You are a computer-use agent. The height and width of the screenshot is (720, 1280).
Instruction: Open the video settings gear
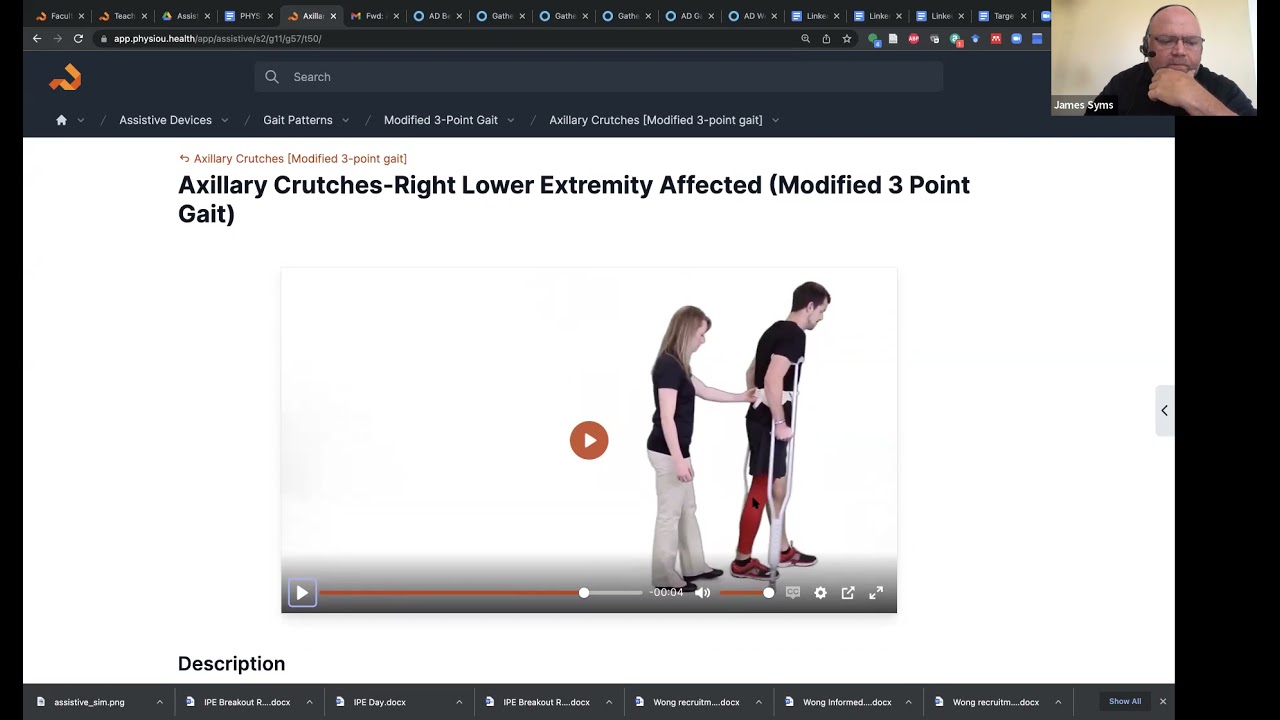821,592
